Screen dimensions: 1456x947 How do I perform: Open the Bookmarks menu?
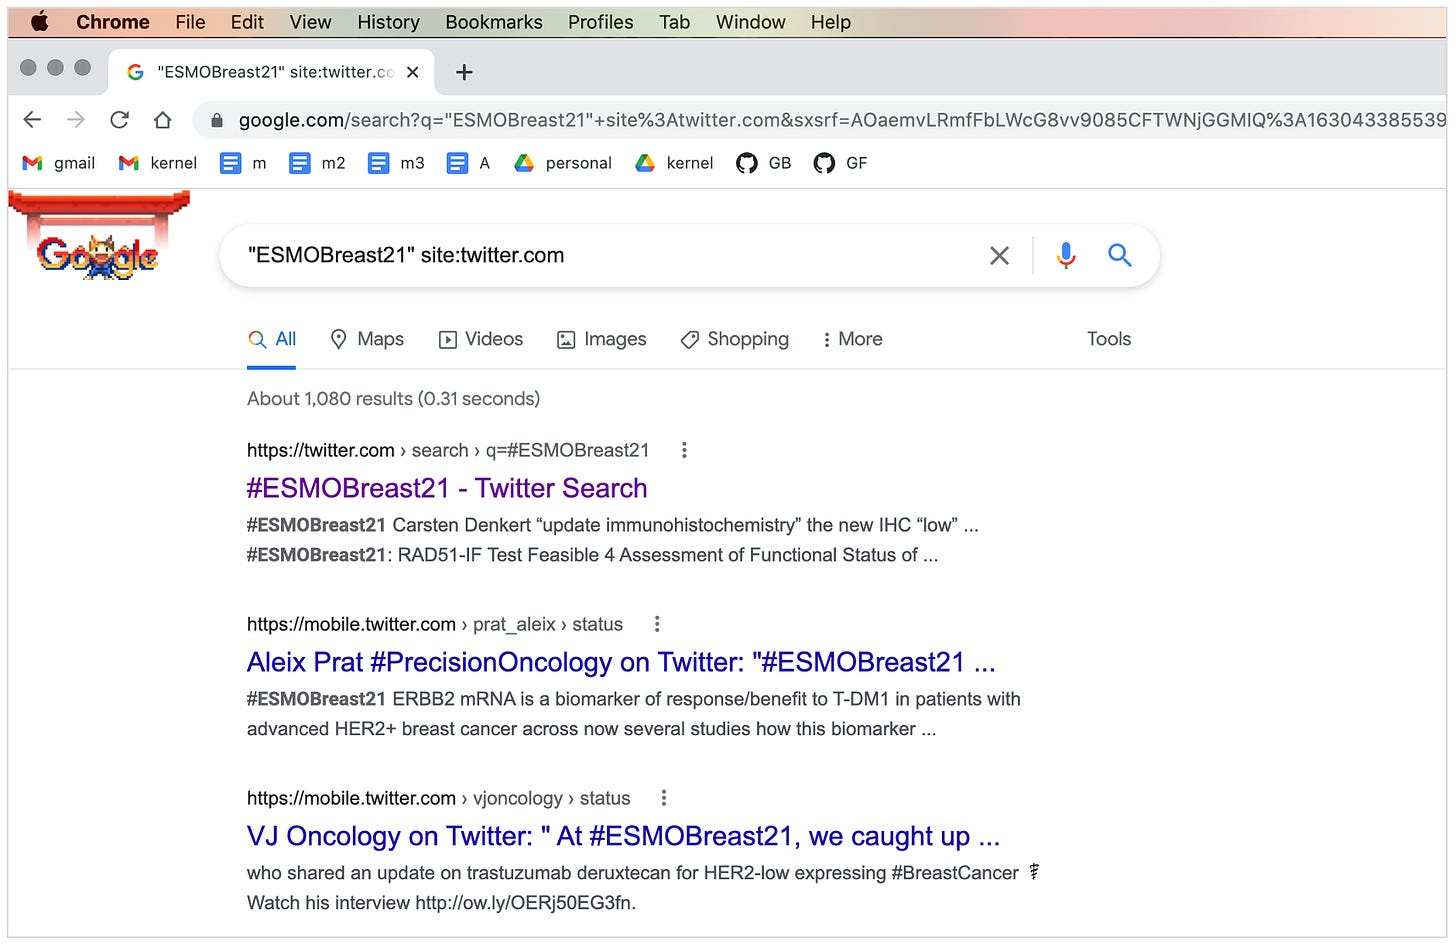(494, 22)
